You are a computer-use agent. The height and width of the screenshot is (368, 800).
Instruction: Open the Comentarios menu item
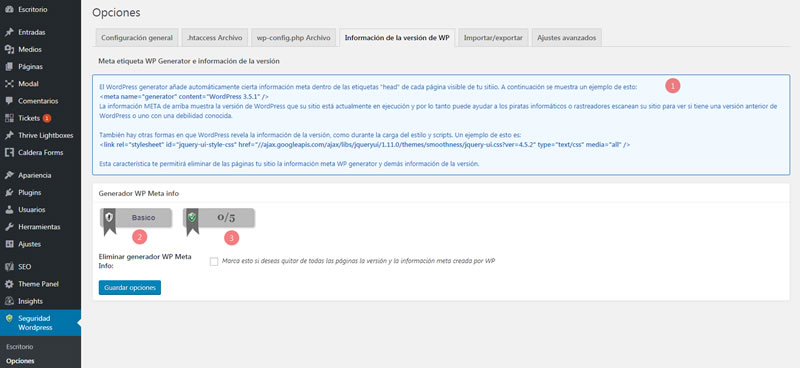click(x=40, y=101)
